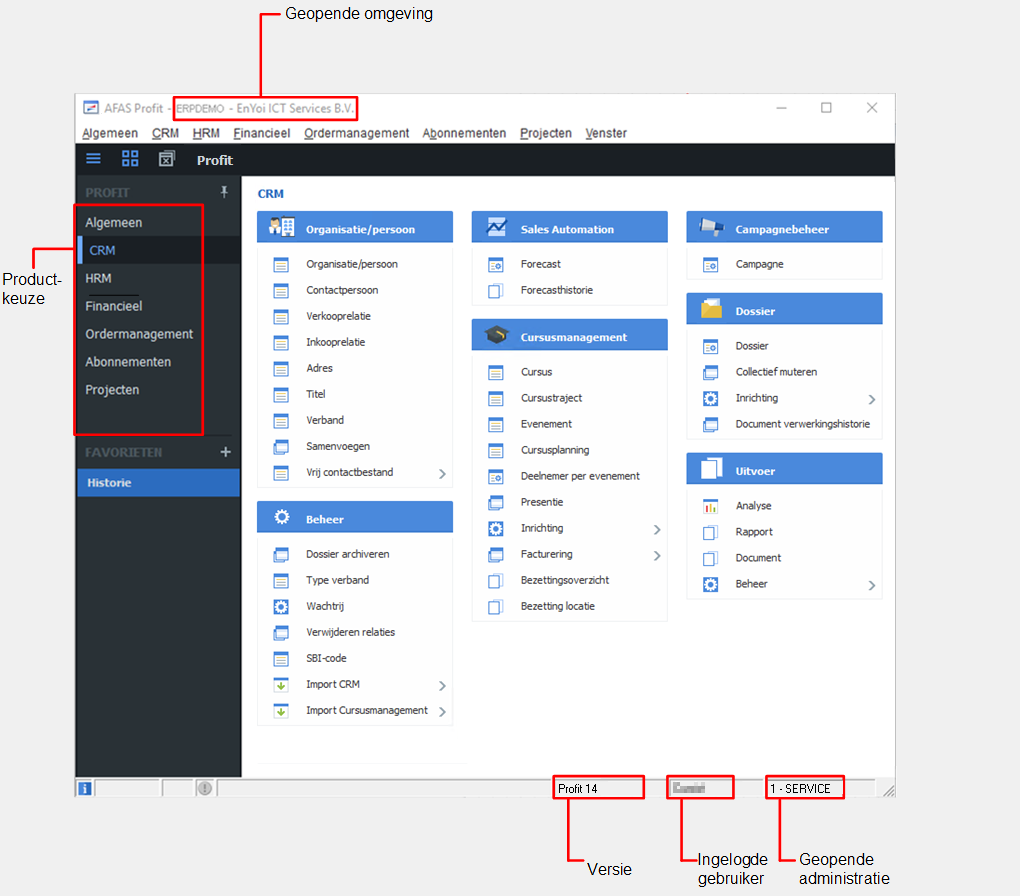Click the window resize grip corner
1020x896 pixels.
(x=889, y=790)
